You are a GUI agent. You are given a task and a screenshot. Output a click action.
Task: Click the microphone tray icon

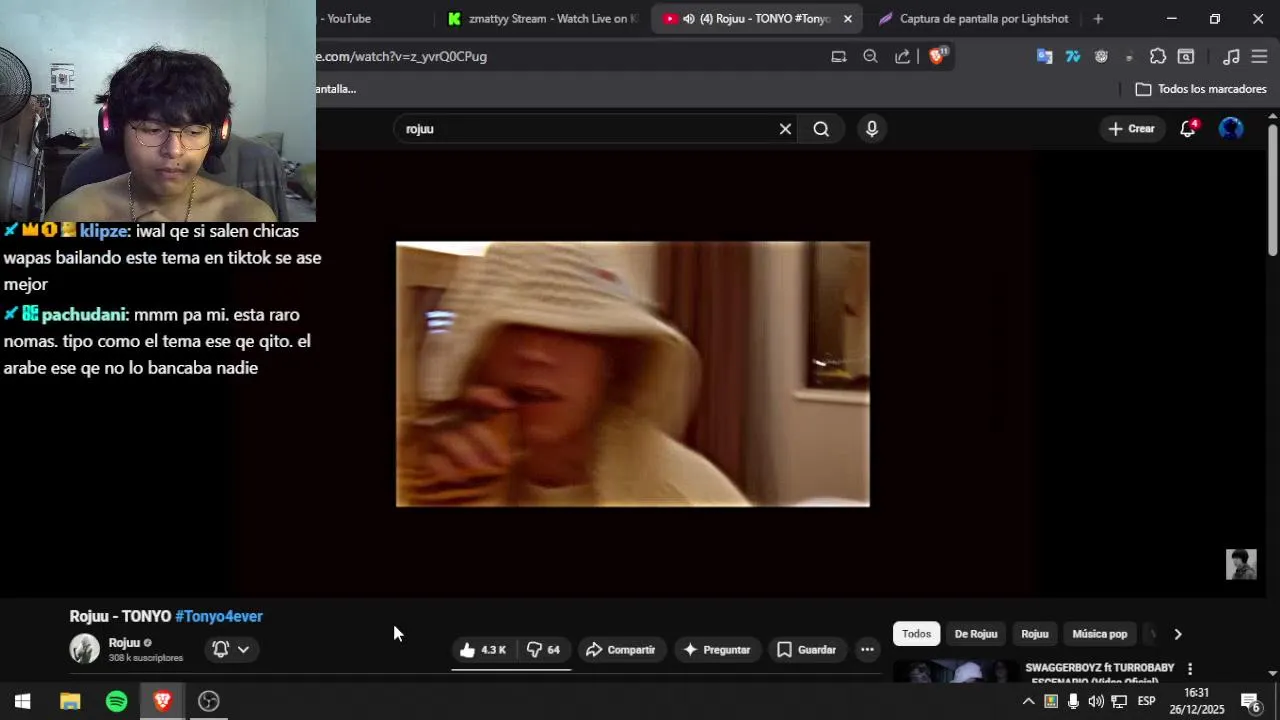[x=1073, y=701]
